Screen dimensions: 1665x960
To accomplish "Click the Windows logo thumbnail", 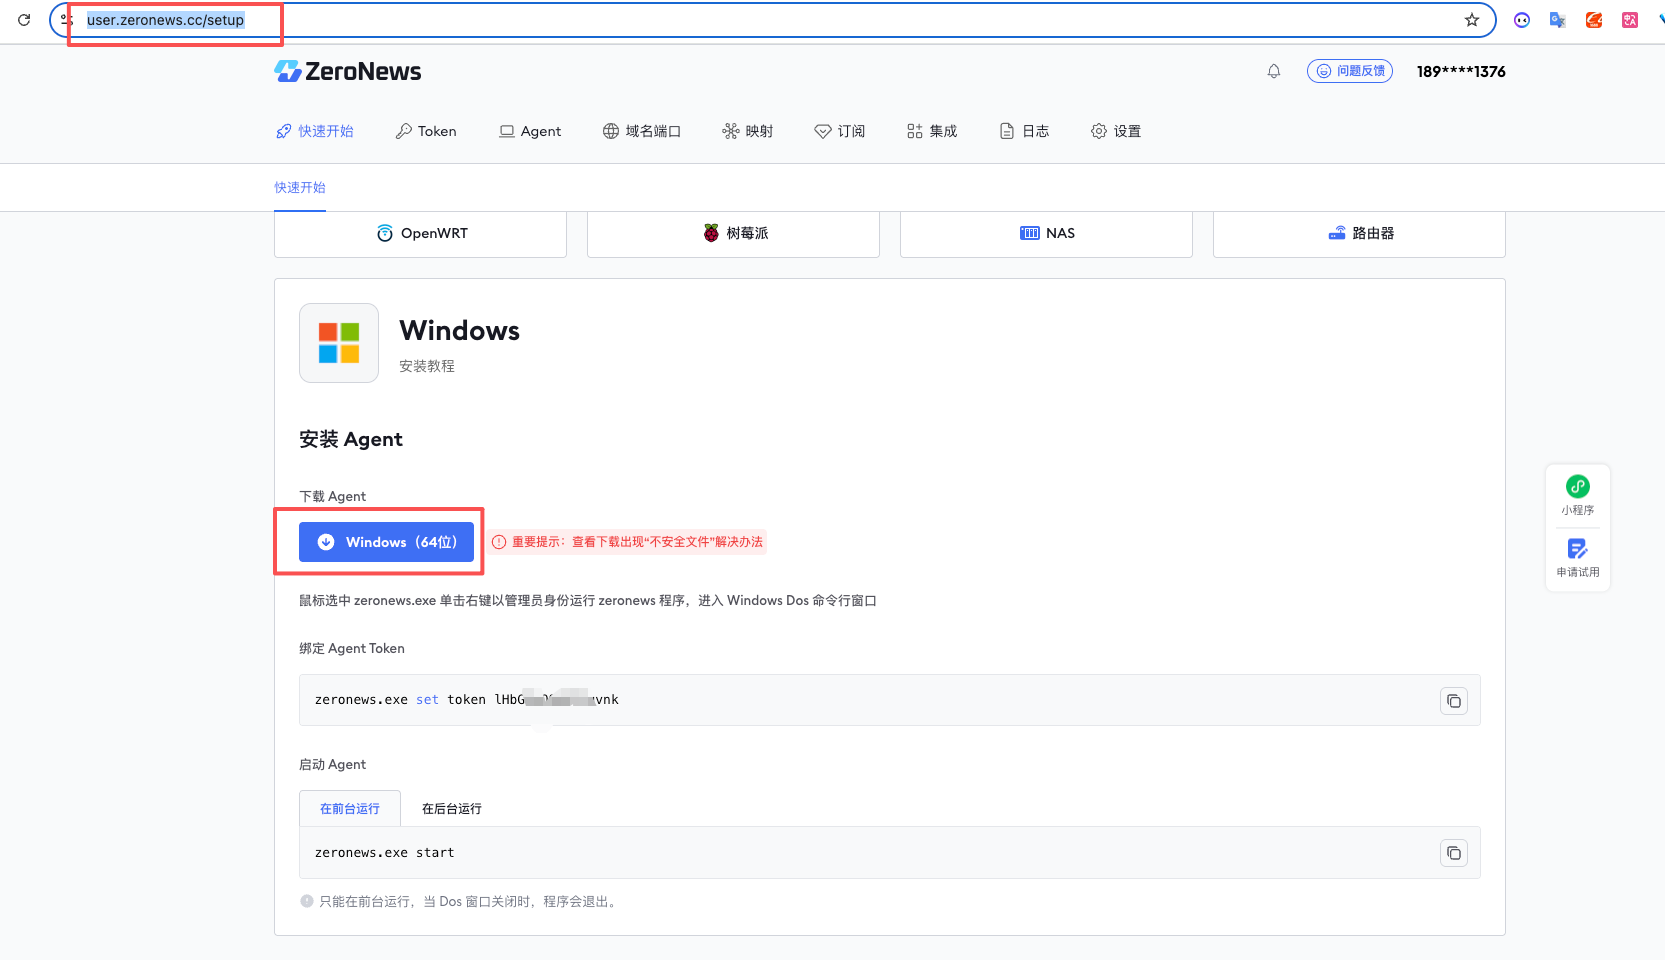I will [339, 343].
